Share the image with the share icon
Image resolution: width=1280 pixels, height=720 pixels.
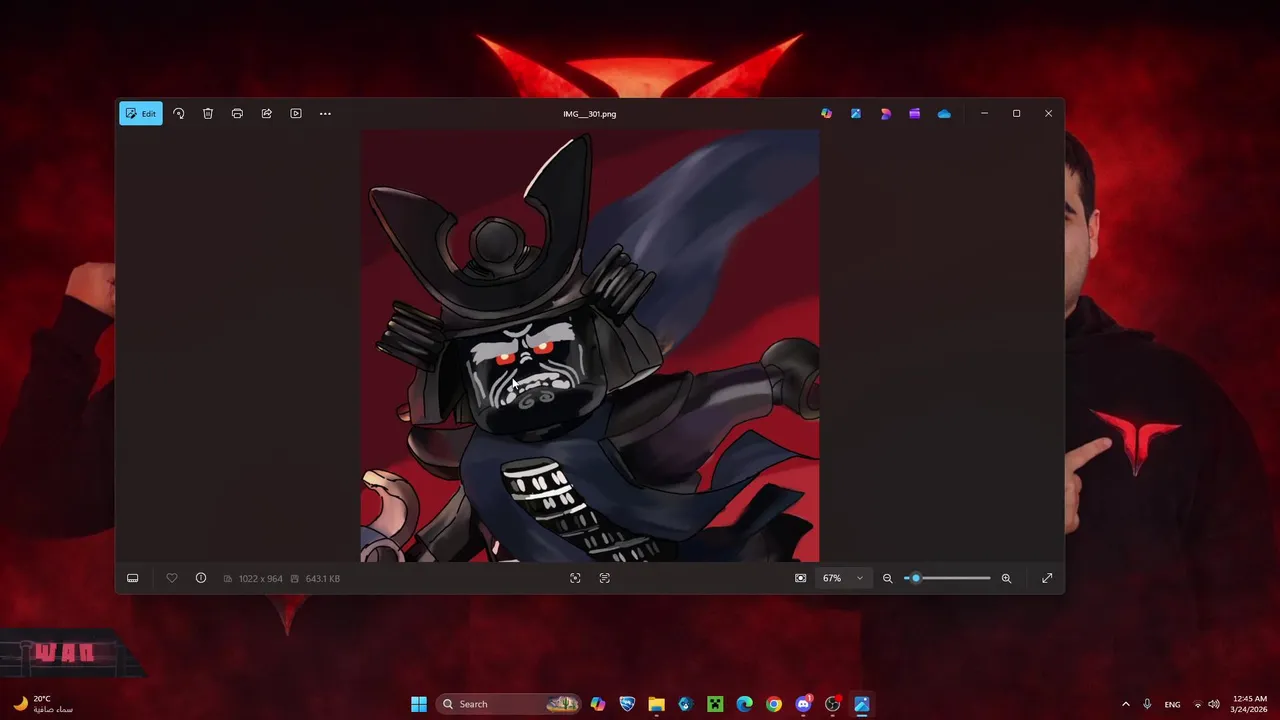(x=267, y=114)
